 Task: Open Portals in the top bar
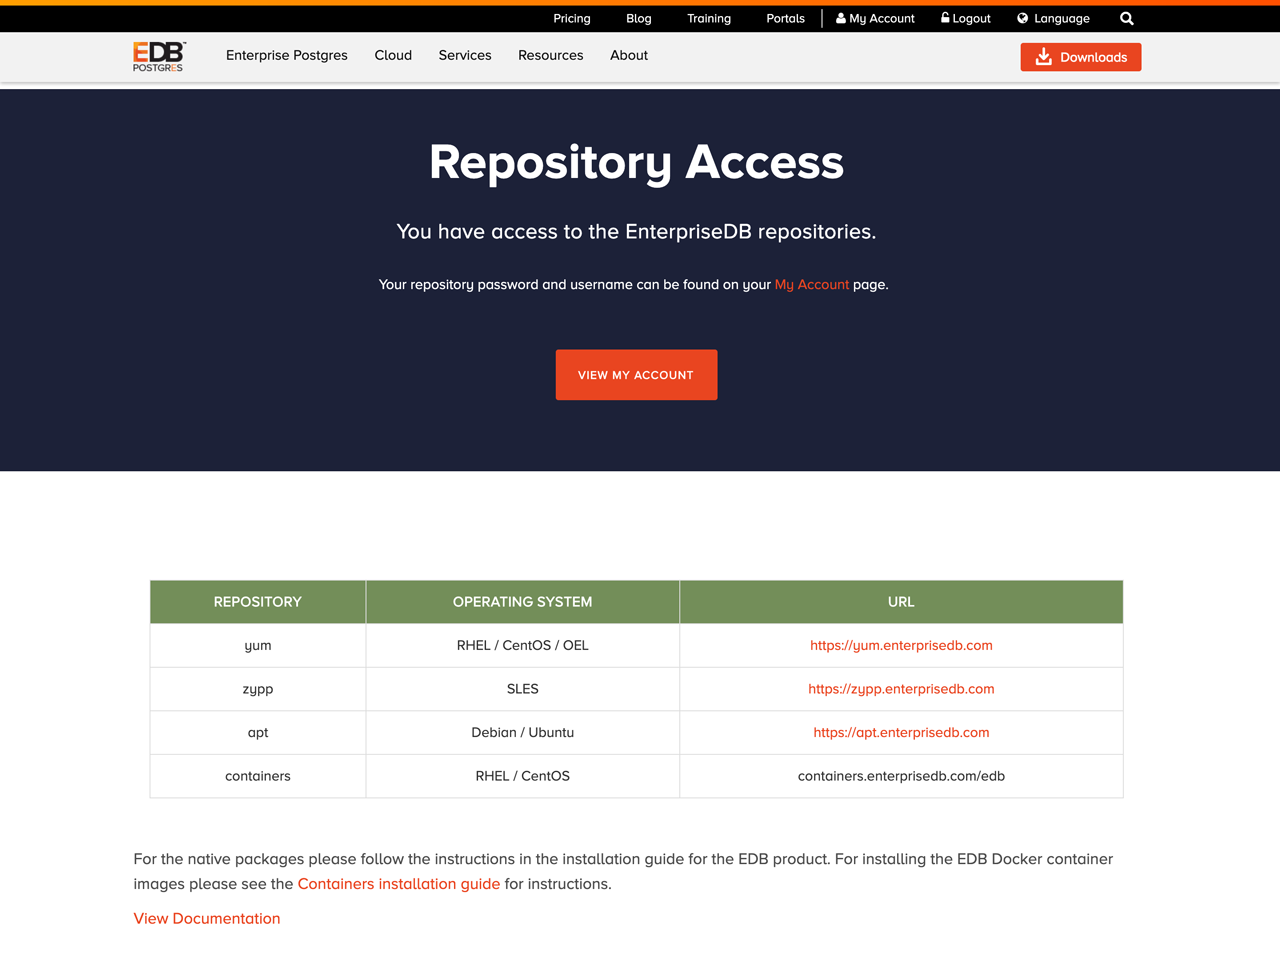click(x=785, y=18)
